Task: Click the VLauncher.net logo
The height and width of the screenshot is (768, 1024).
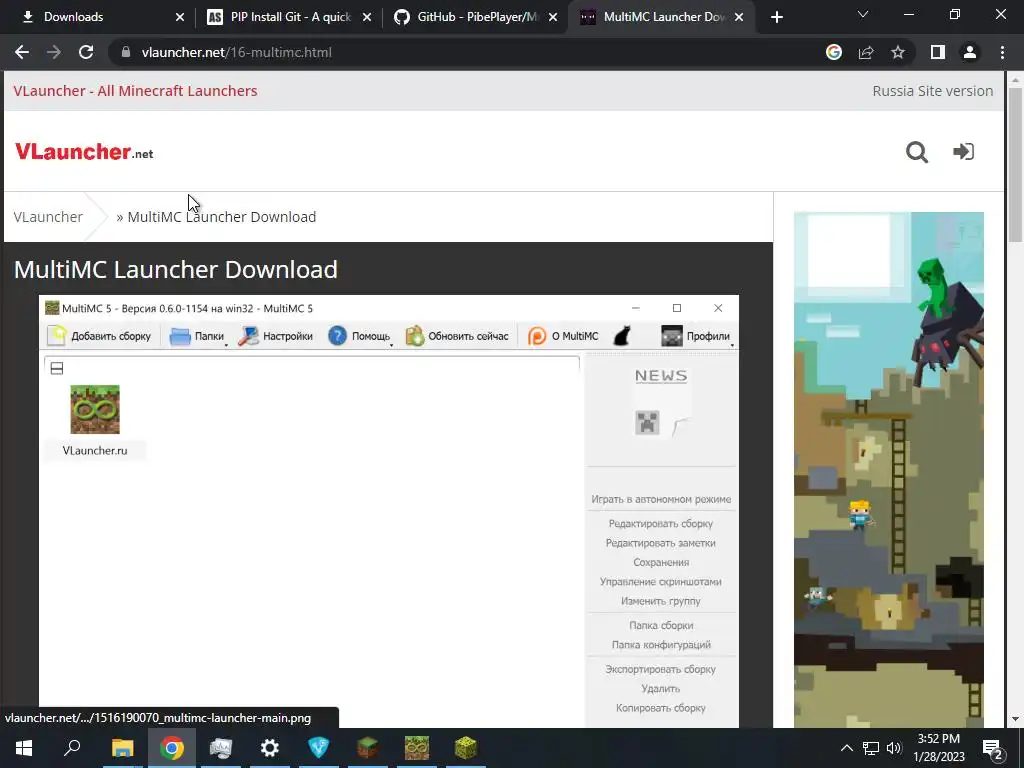Action: (x=84, y=152)
